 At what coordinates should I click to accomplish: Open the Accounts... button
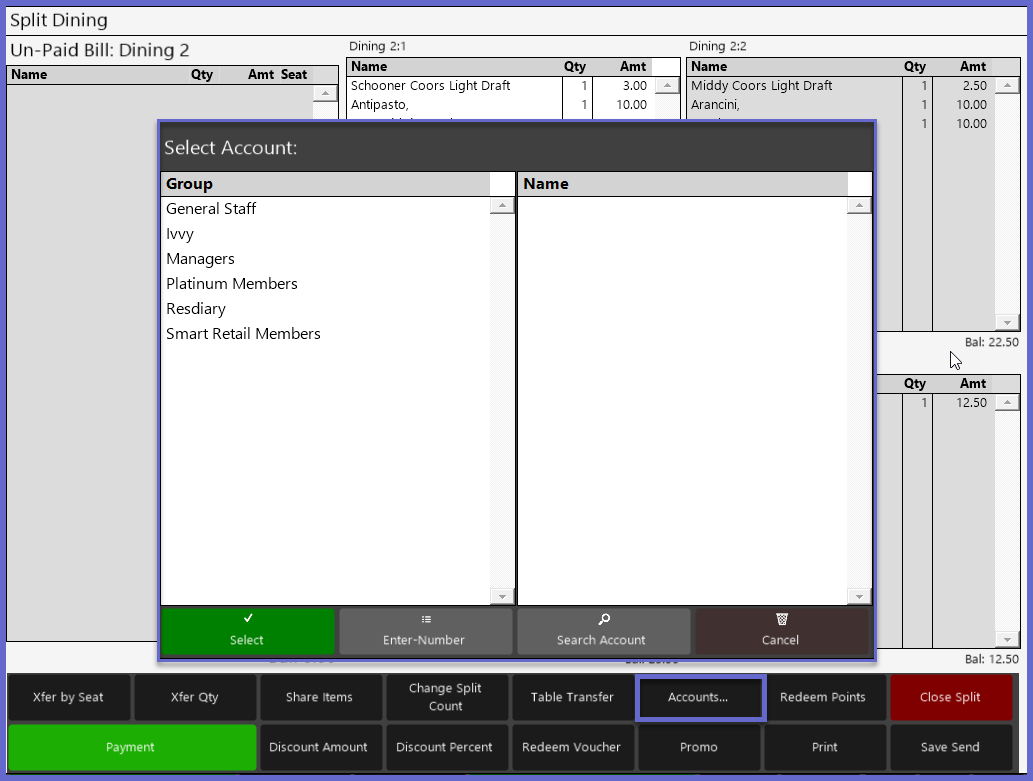(x=699, y=697)
